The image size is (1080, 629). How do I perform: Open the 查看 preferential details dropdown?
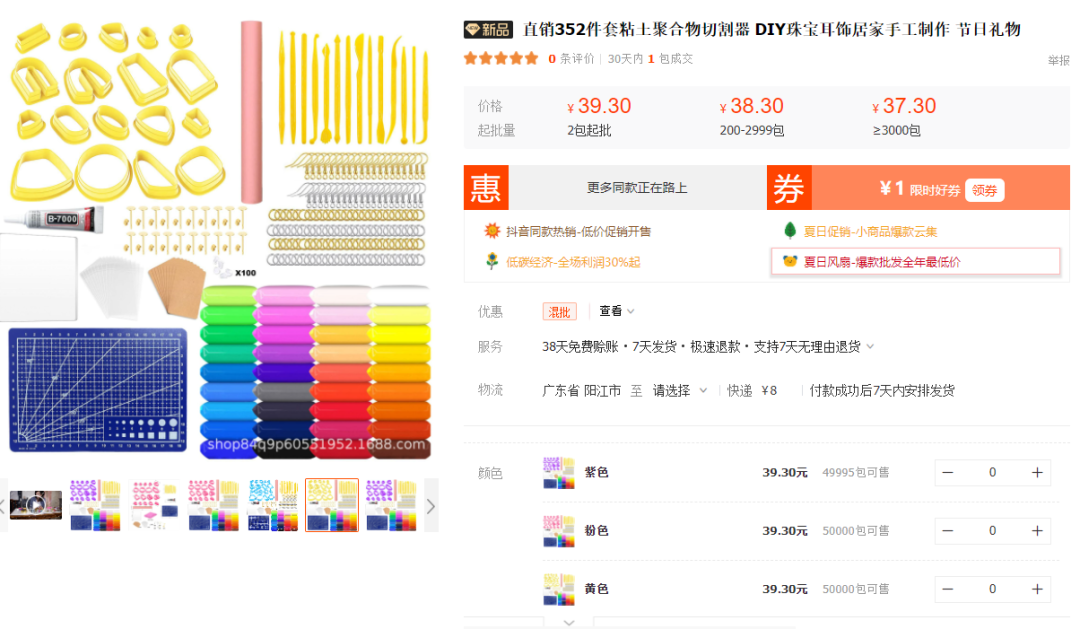(613, 311)
